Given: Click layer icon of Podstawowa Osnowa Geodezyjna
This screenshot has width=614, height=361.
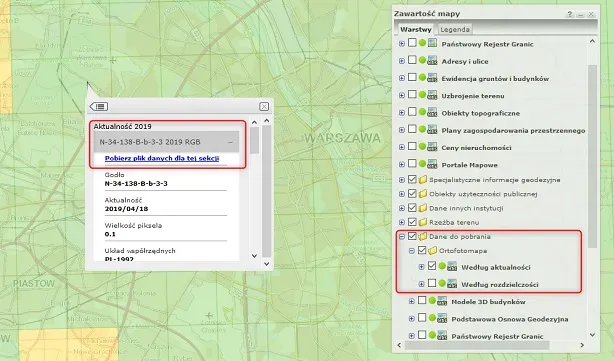Looking at the screenshot, I should (442, 318).
